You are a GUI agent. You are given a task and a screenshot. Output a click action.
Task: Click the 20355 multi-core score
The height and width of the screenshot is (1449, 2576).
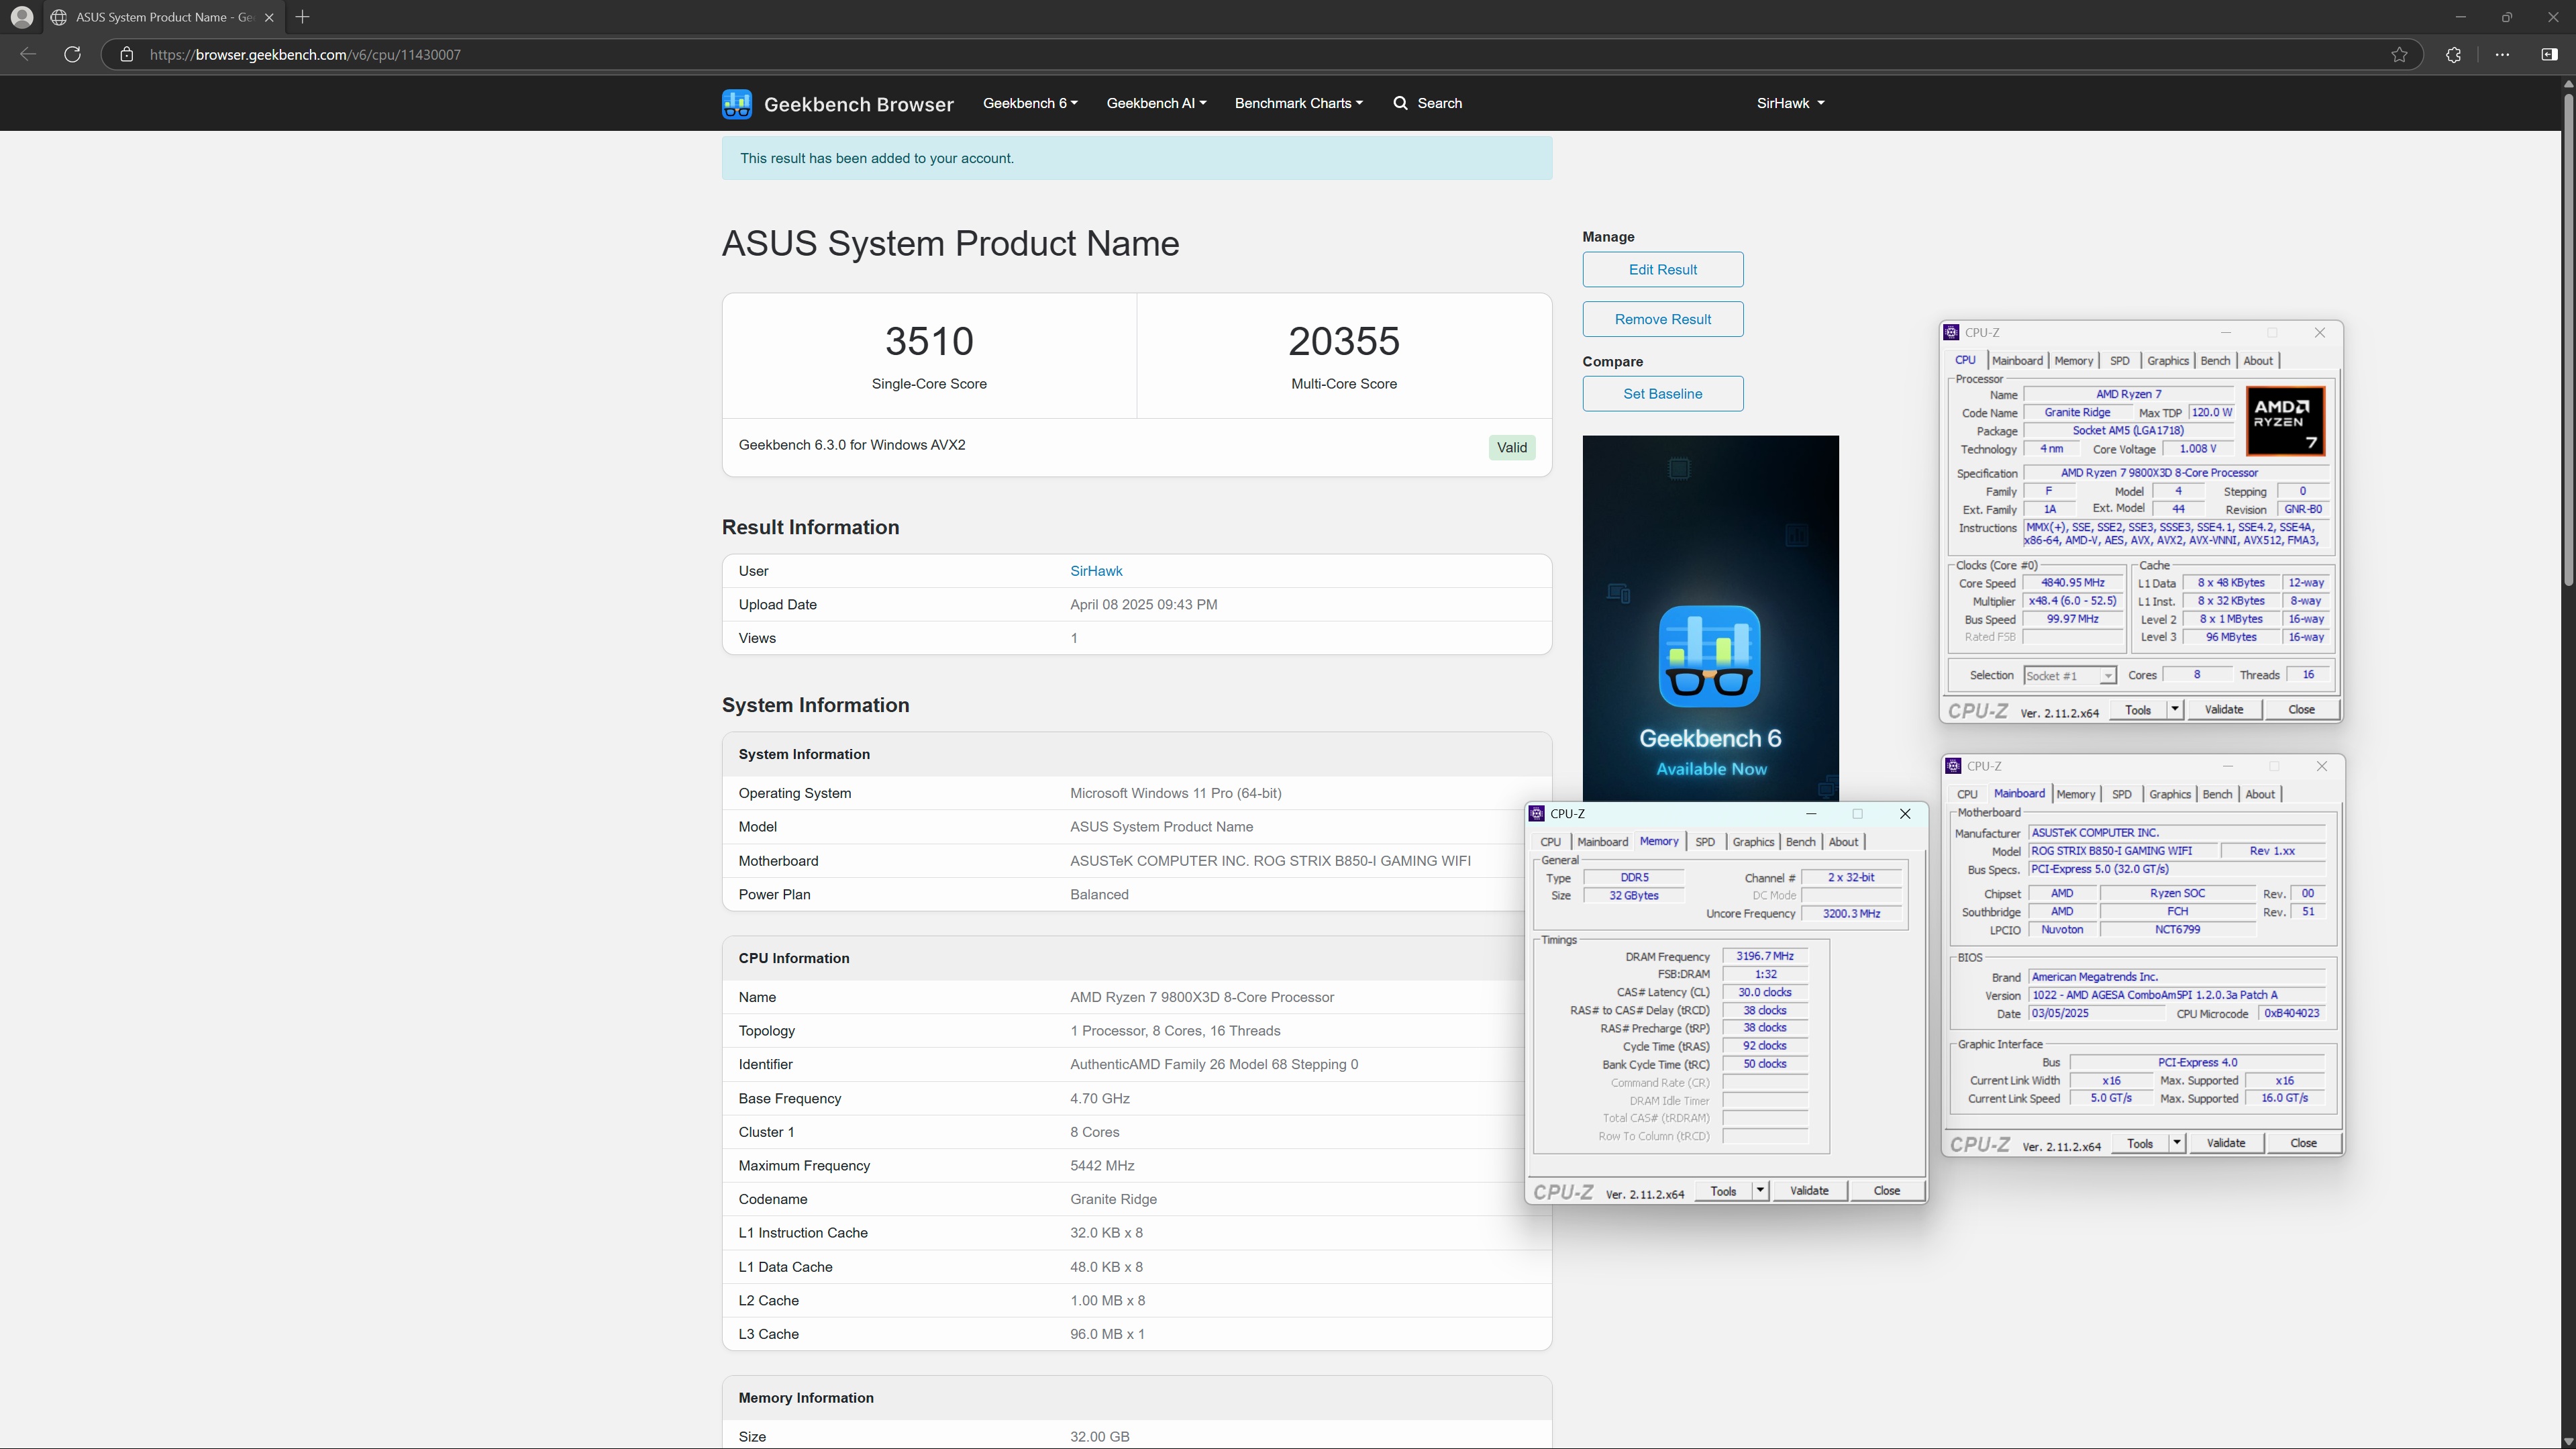pyautogui.click(x=1343, y=341)
